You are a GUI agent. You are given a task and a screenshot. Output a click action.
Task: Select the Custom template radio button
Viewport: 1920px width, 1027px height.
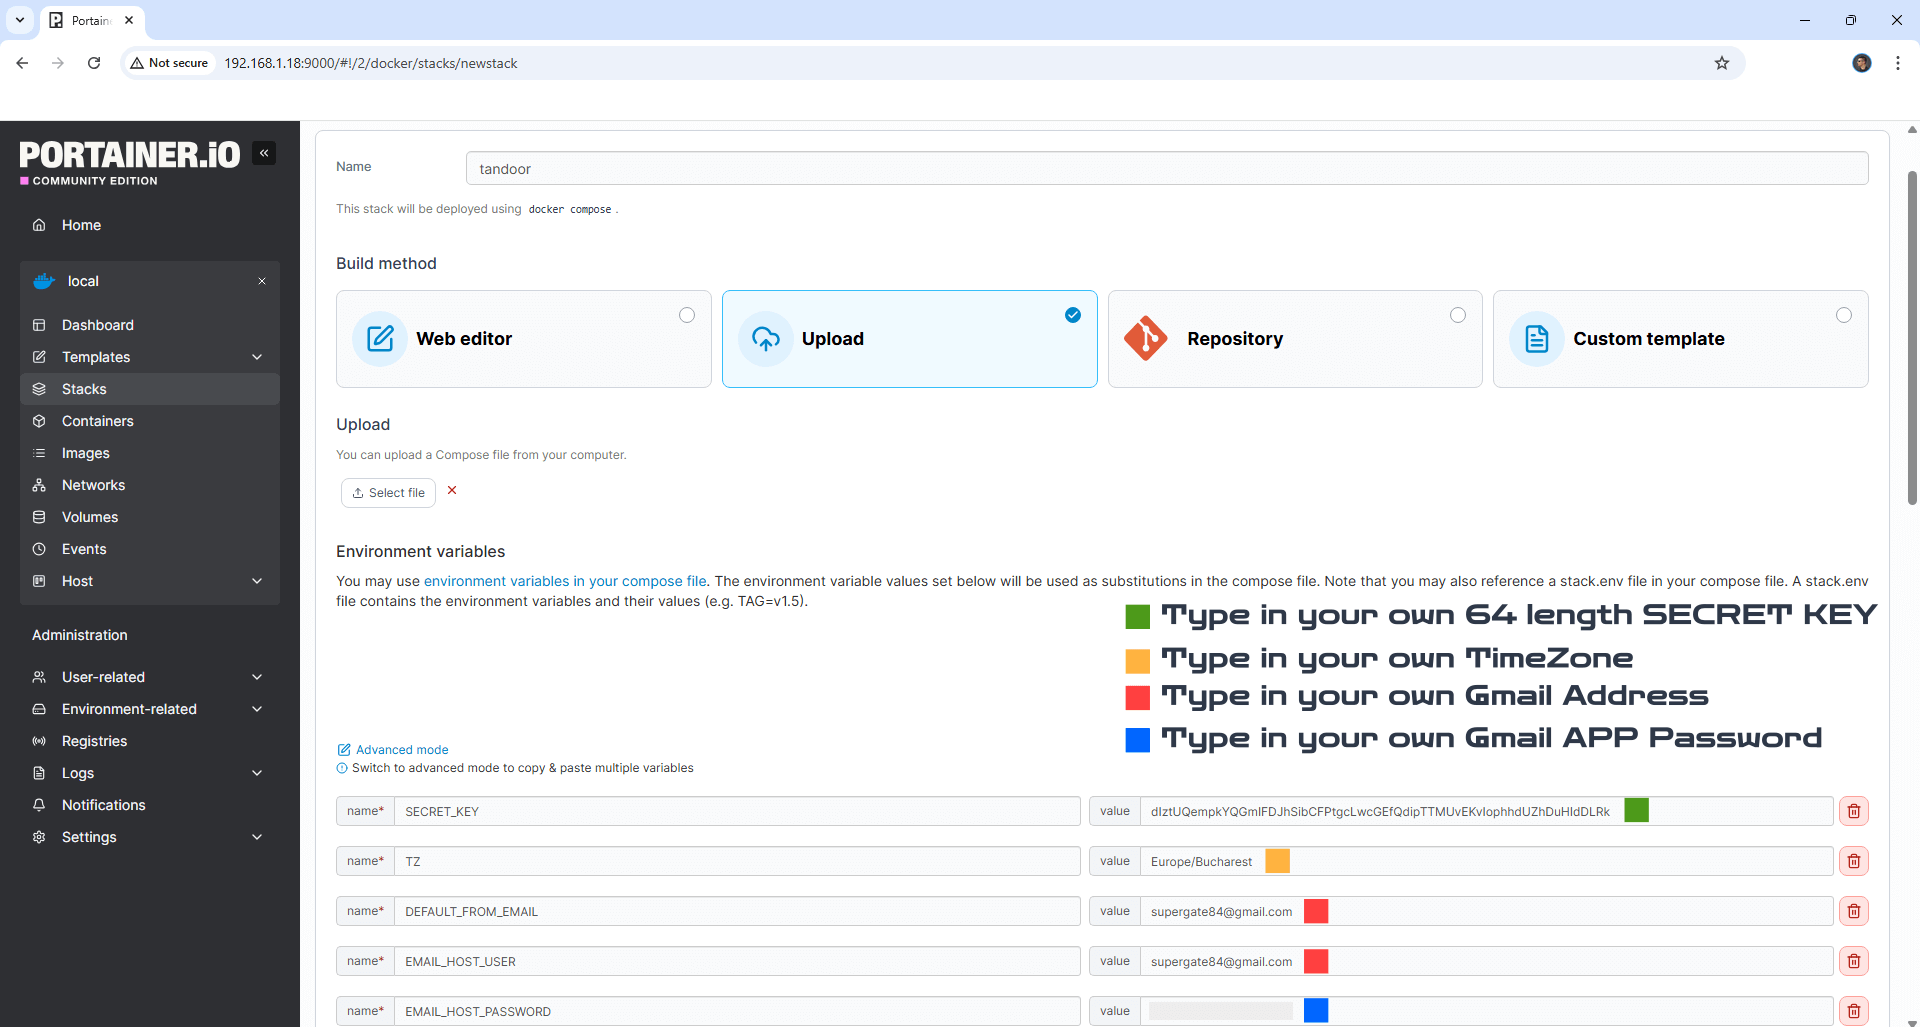click(1843, 315)
